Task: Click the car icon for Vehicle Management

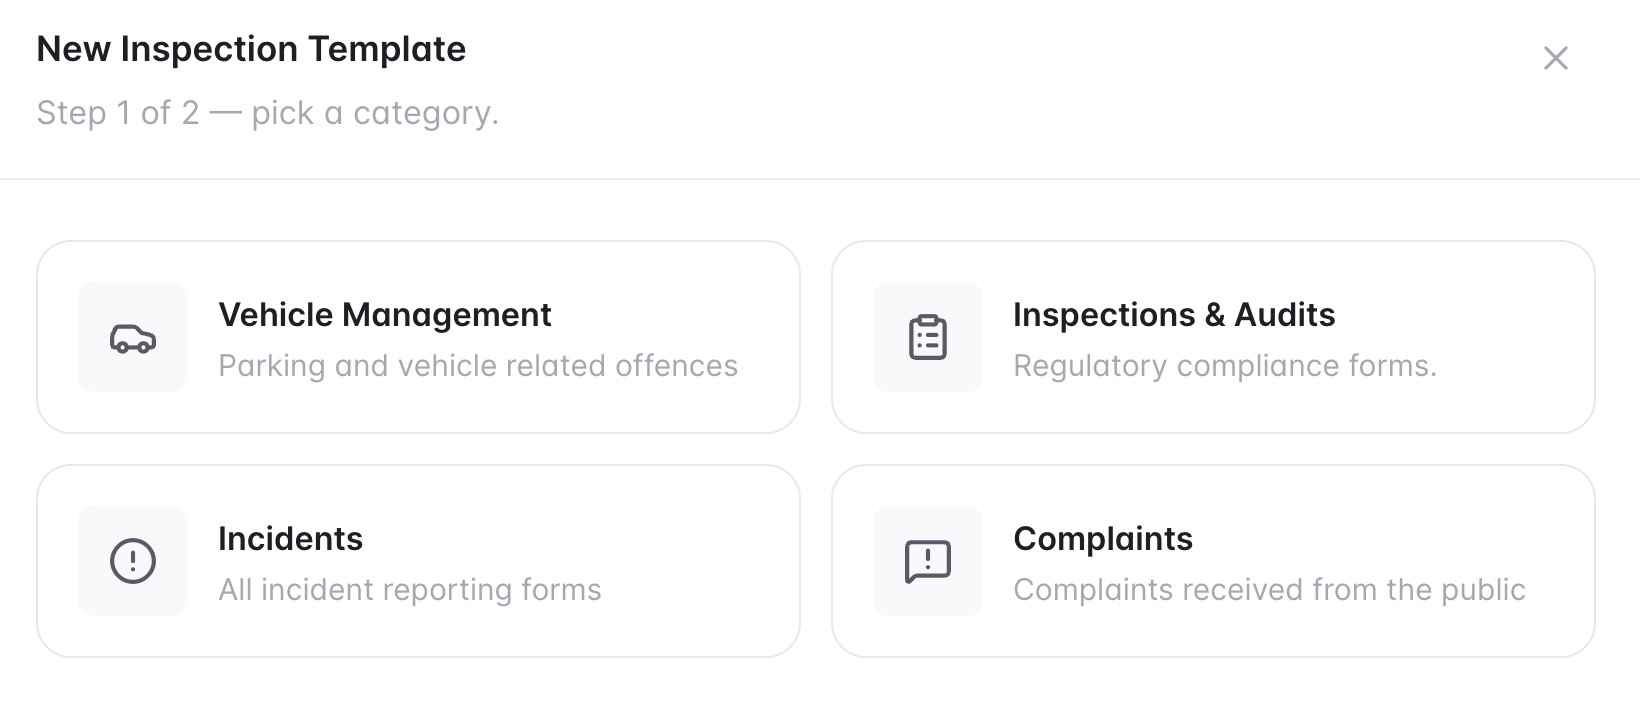Action: coord(133,338)
